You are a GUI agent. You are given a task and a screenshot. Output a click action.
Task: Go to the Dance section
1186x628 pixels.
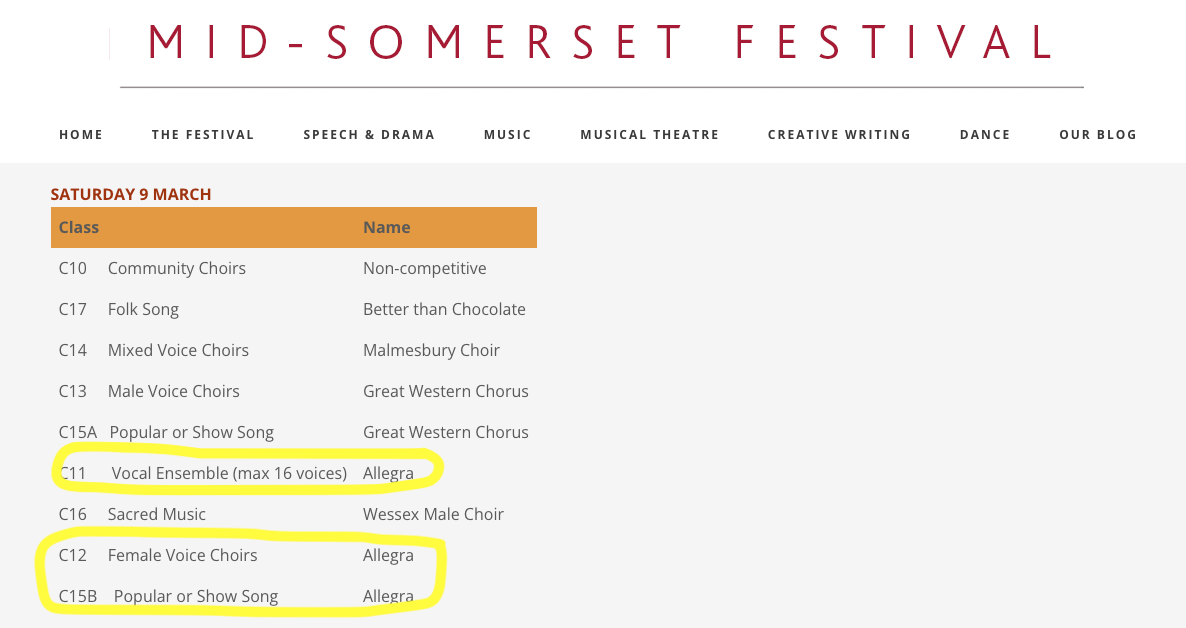[985, 135]
